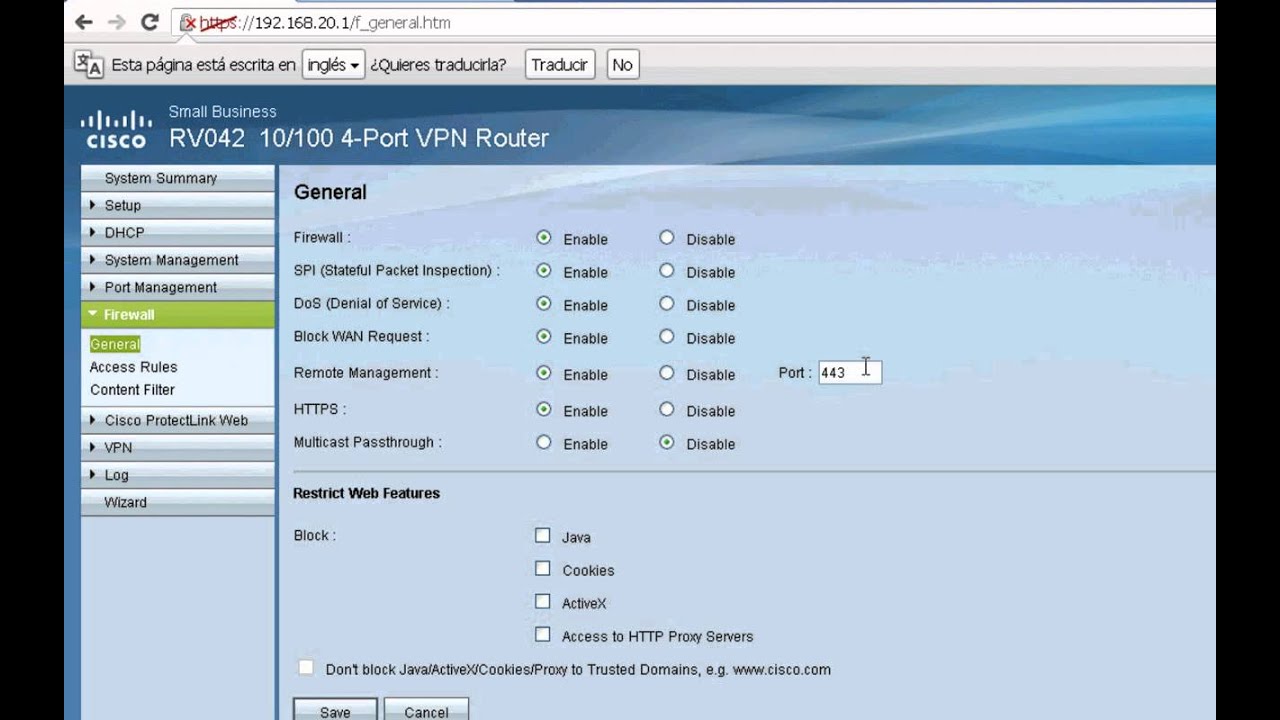
Task: Select Enable for SPI
Action: pyautogui.click(x=544, y=271)
